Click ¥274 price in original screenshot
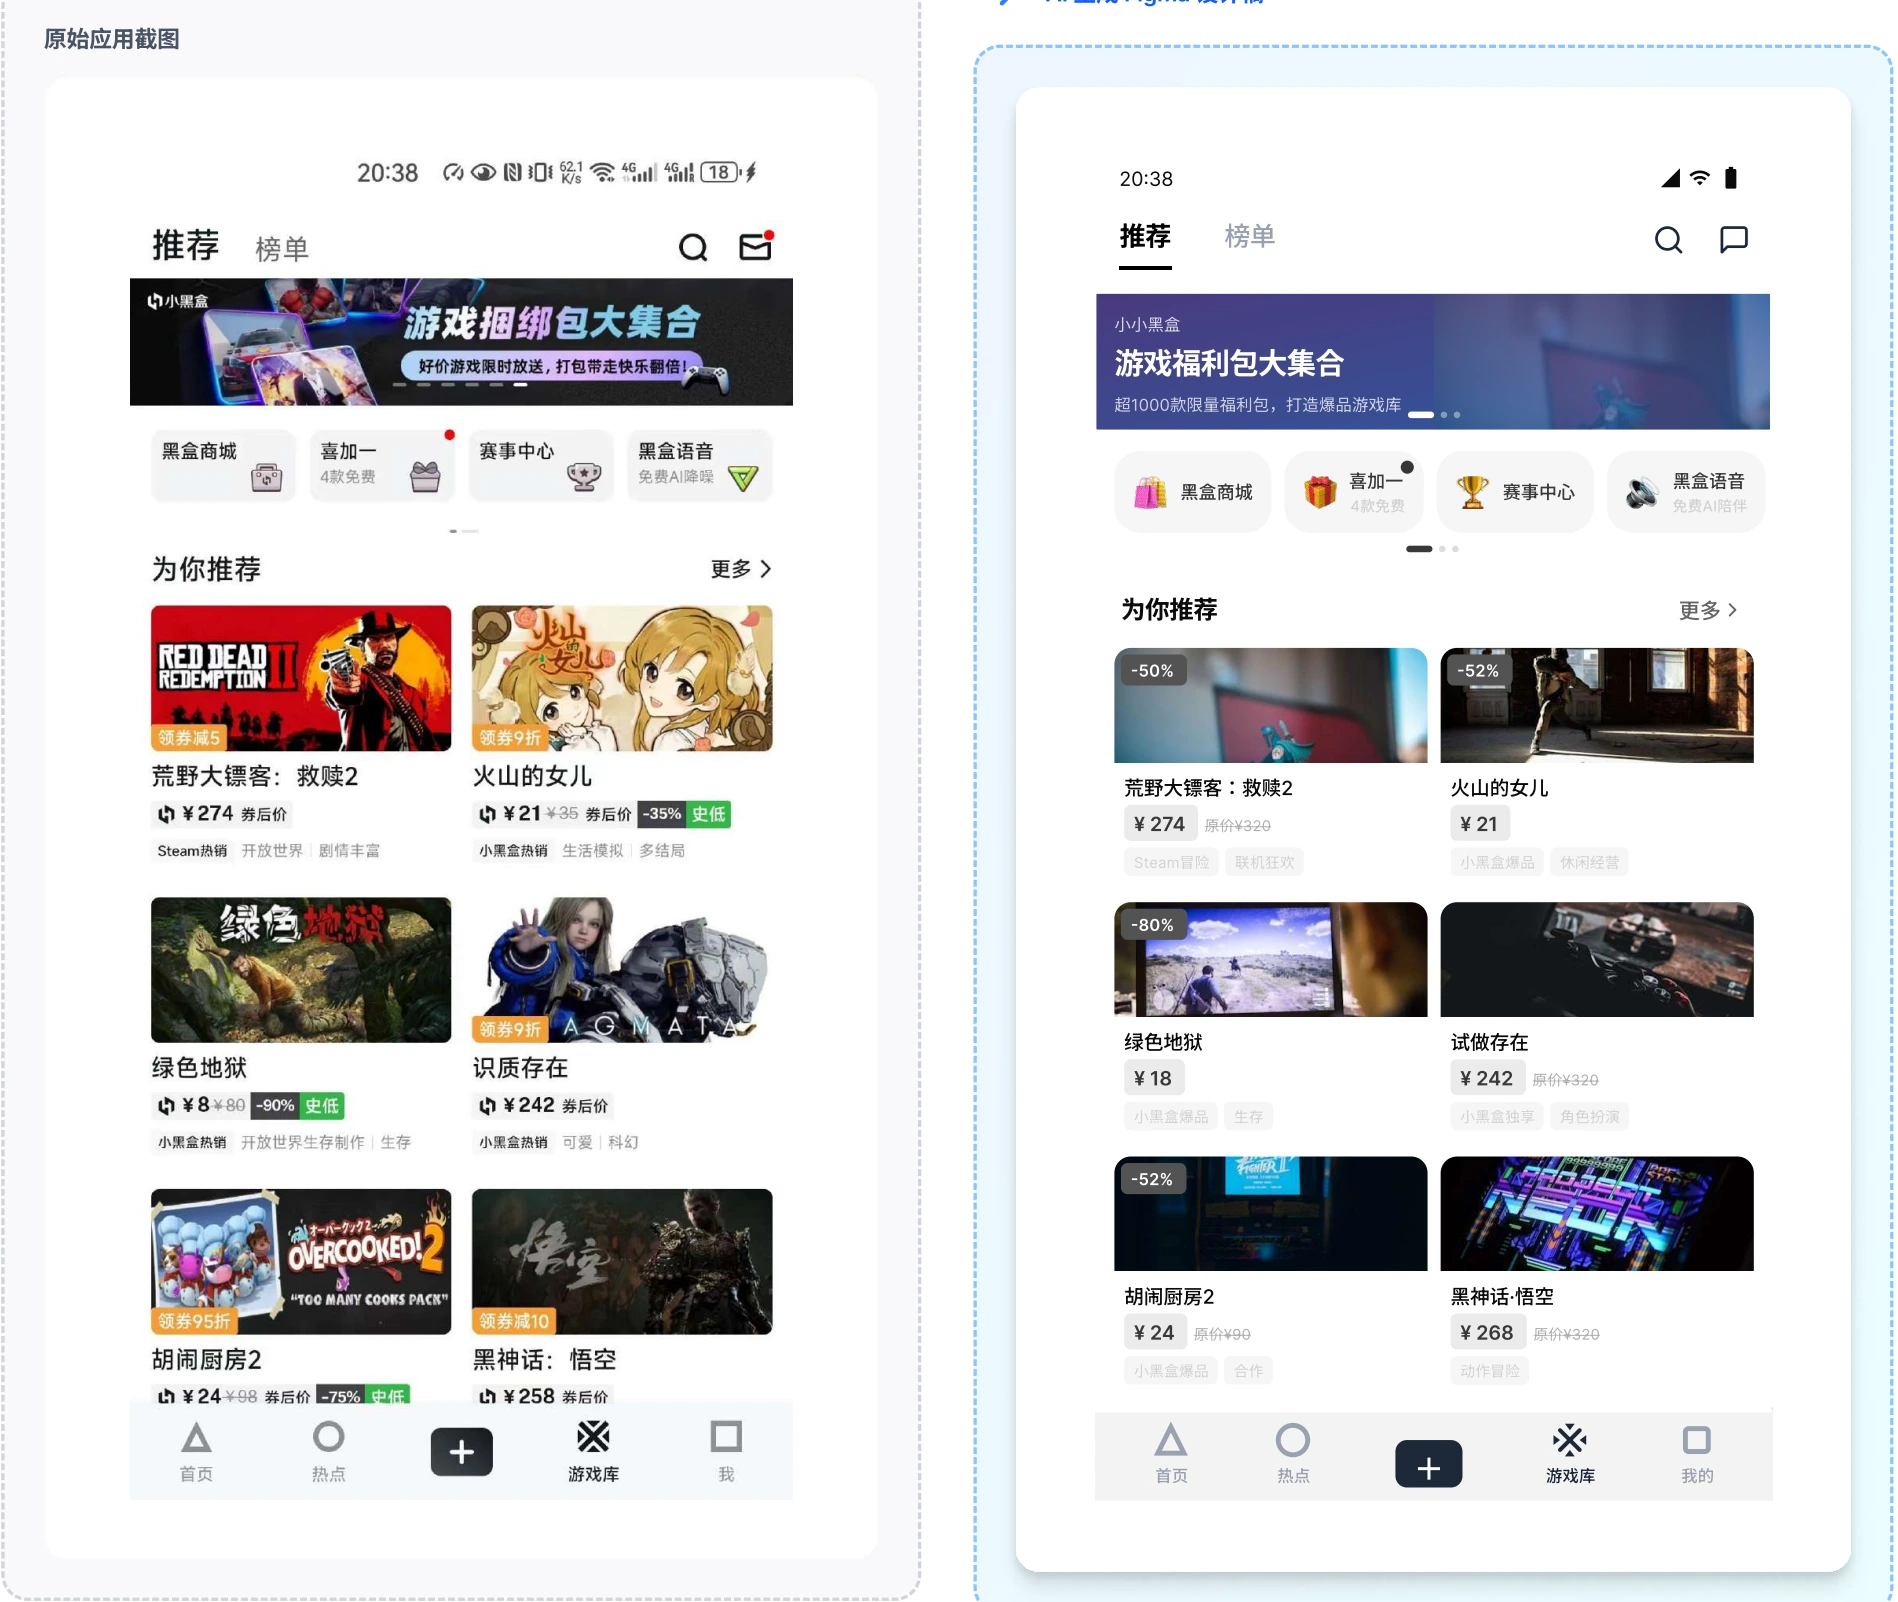This screenshot has width=1898, height=1602. 207,814
